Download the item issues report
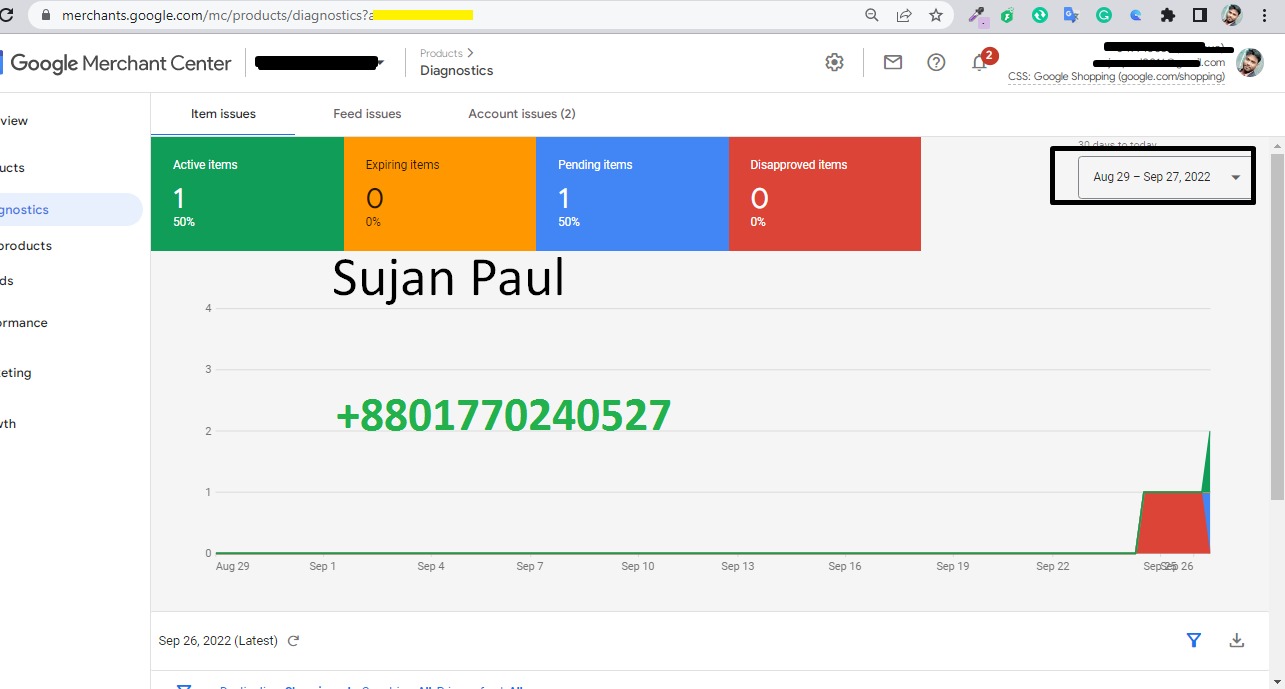Image resolution: width=1285 pixels, height=689 pixels. [x=1237, y=640]
